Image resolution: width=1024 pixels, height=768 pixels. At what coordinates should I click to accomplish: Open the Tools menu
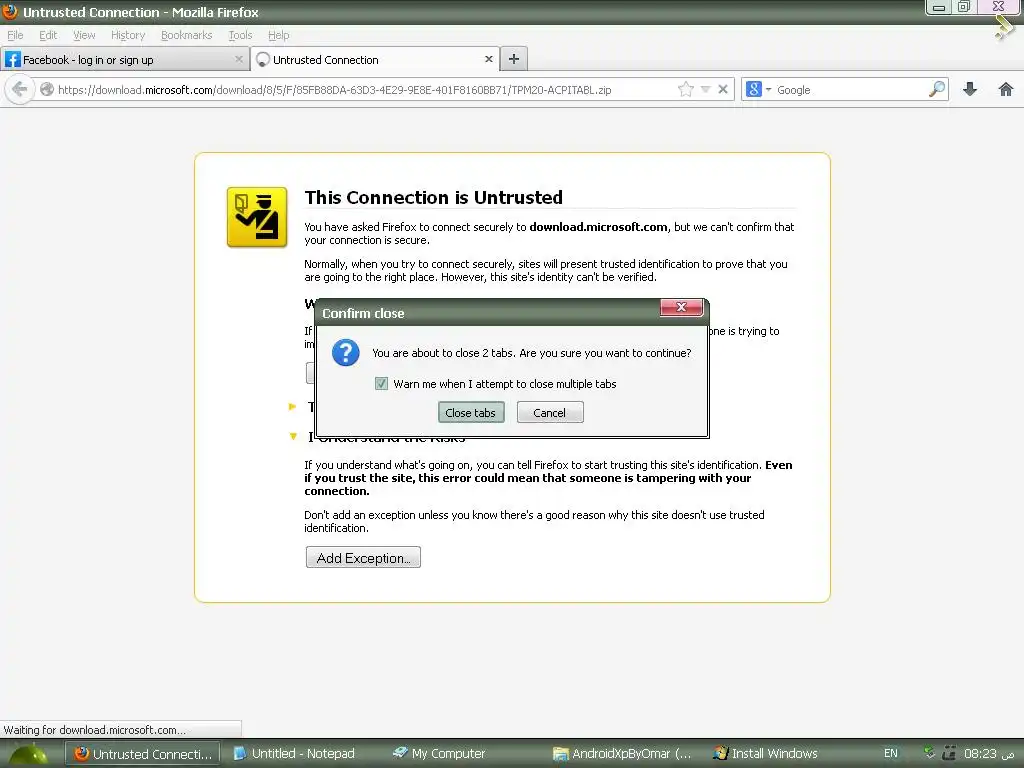240,35
